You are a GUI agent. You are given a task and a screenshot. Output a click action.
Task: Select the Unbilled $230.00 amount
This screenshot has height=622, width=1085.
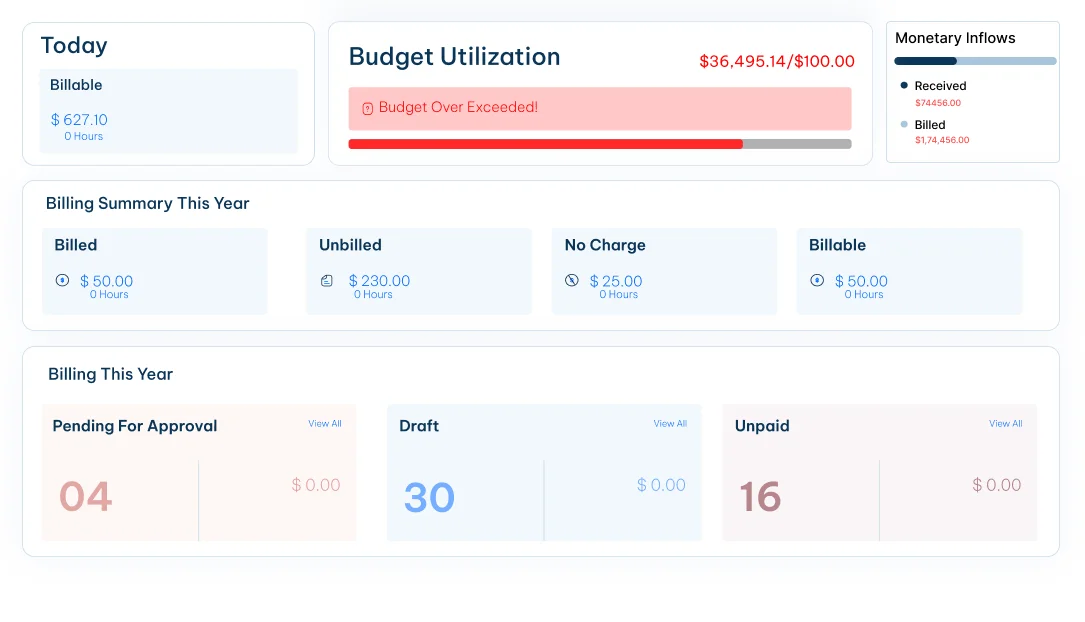coord(379,281)
